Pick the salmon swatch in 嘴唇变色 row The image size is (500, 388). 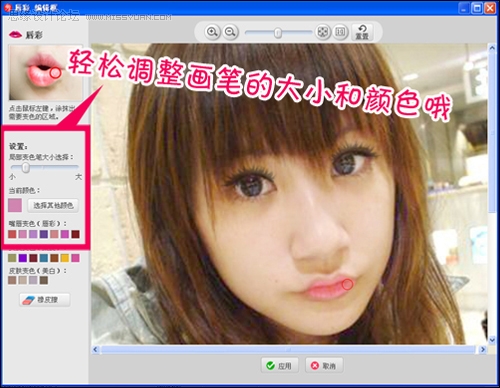pyautogui.click(x=54, y=234)
